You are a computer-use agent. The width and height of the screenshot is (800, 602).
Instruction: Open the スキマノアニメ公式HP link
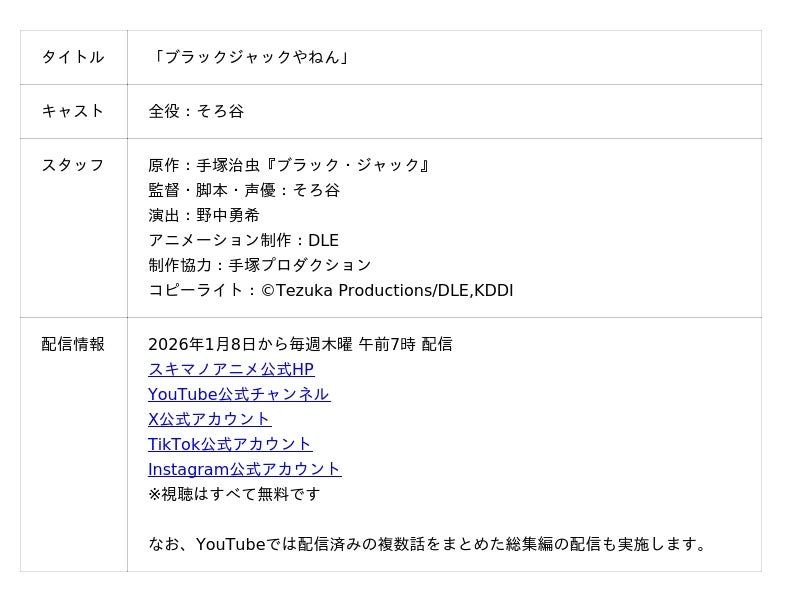click(231, 369)
